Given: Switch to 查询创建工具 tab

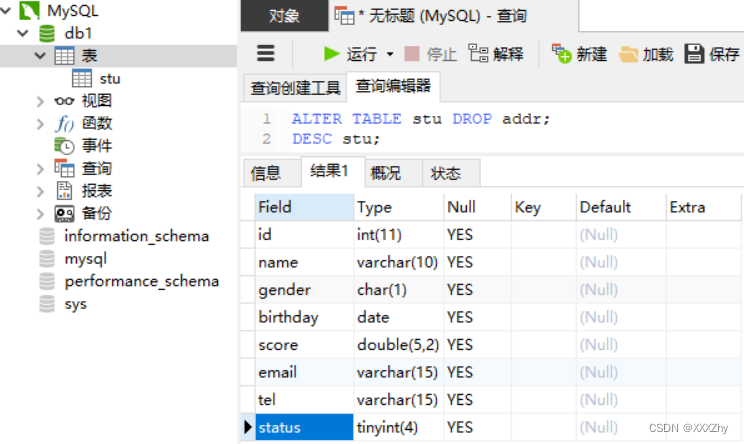Looking at the screenshot, I should point(295,88).
